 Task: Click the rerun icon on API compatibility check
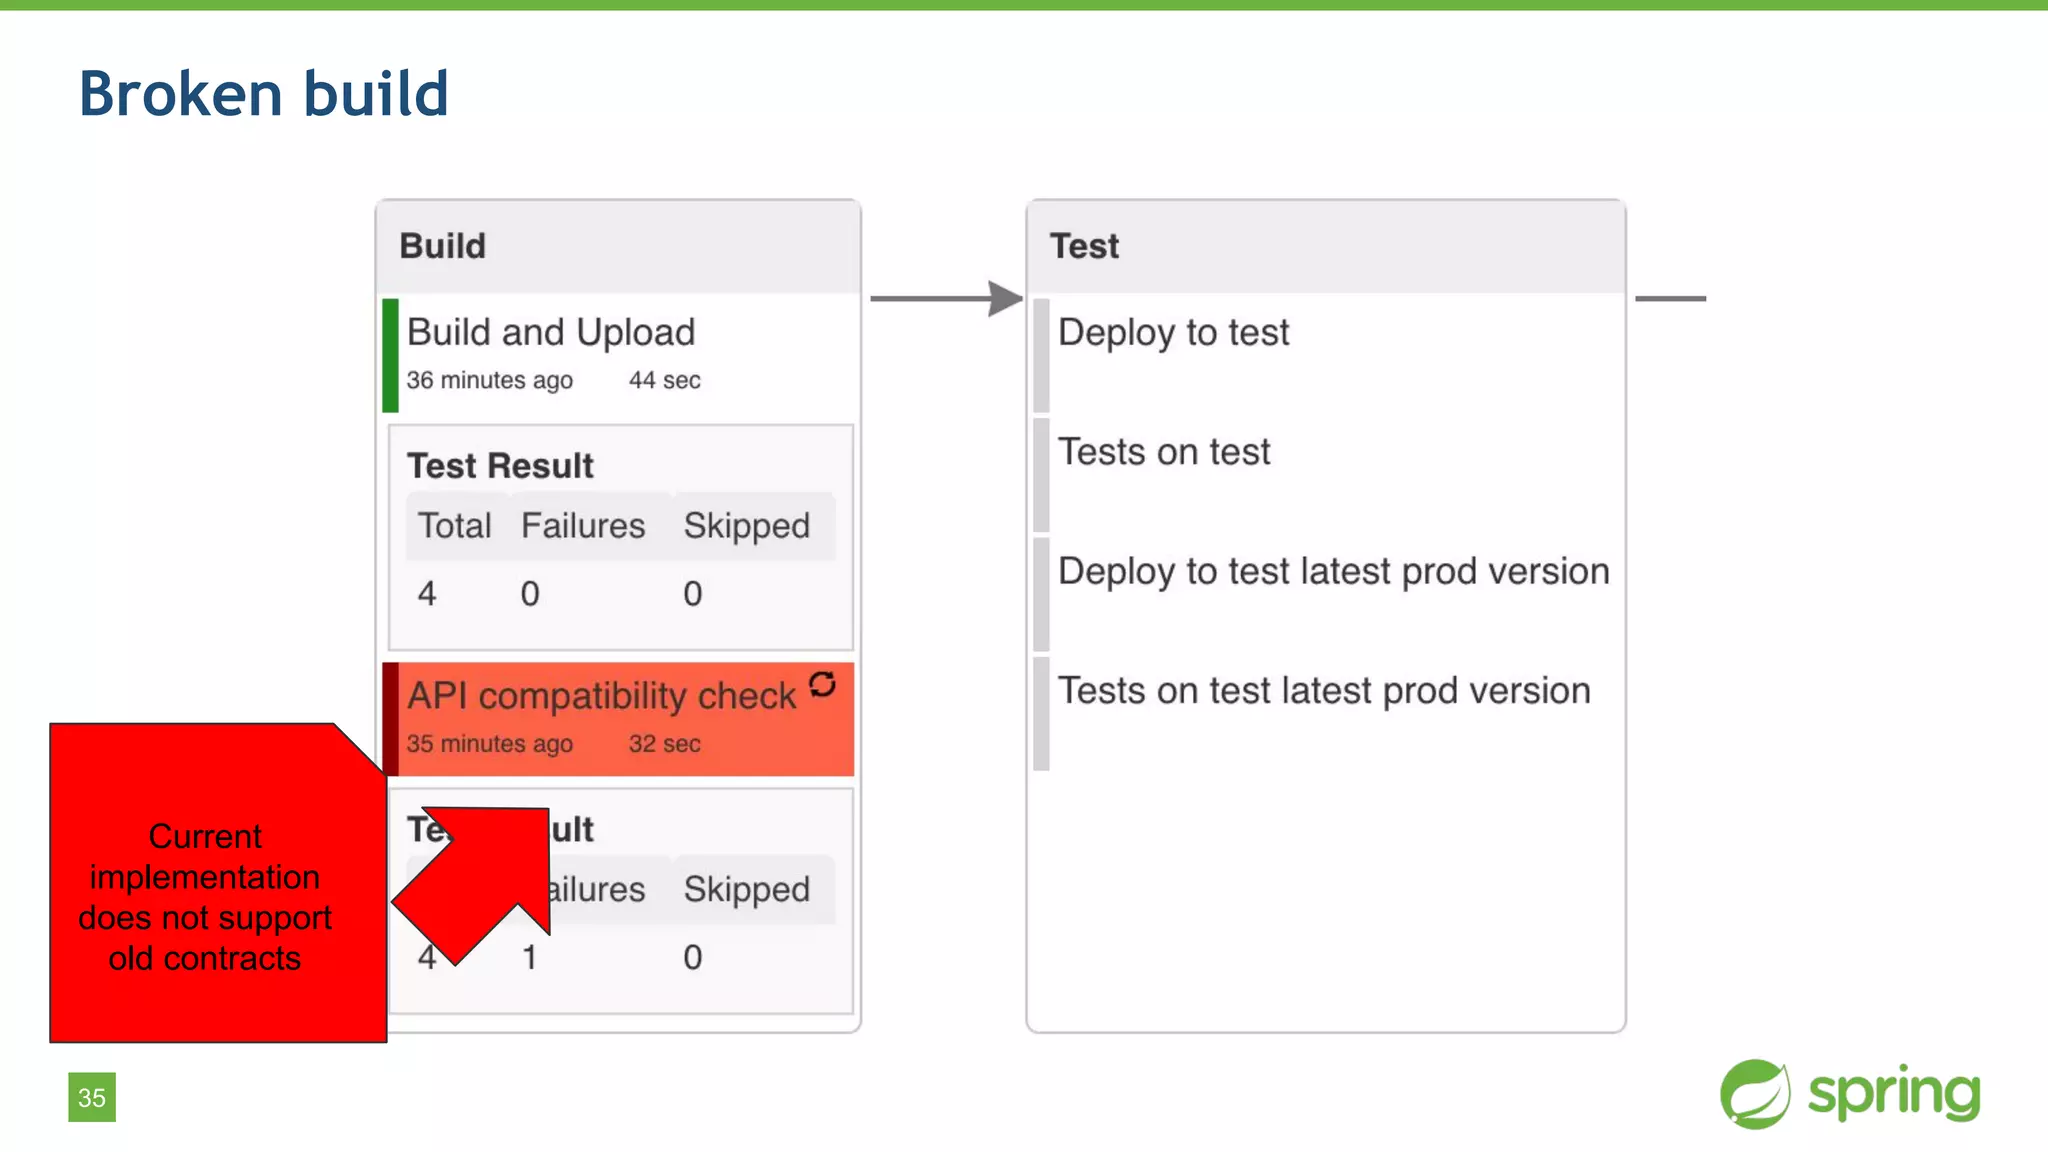(822, 685)
